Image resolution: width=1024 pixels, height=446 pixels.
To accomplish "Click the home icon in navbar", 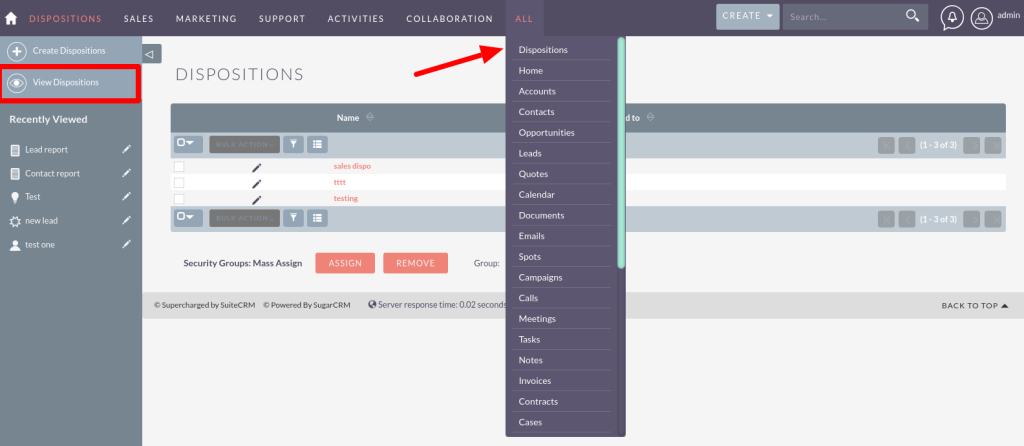I will click(x=11, y=18).
